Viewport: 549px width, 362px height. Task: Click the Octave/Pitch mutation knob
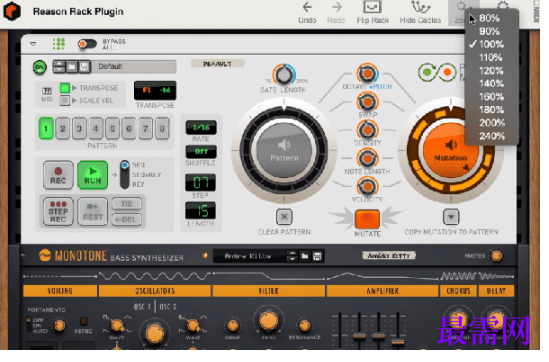(367, 74)
